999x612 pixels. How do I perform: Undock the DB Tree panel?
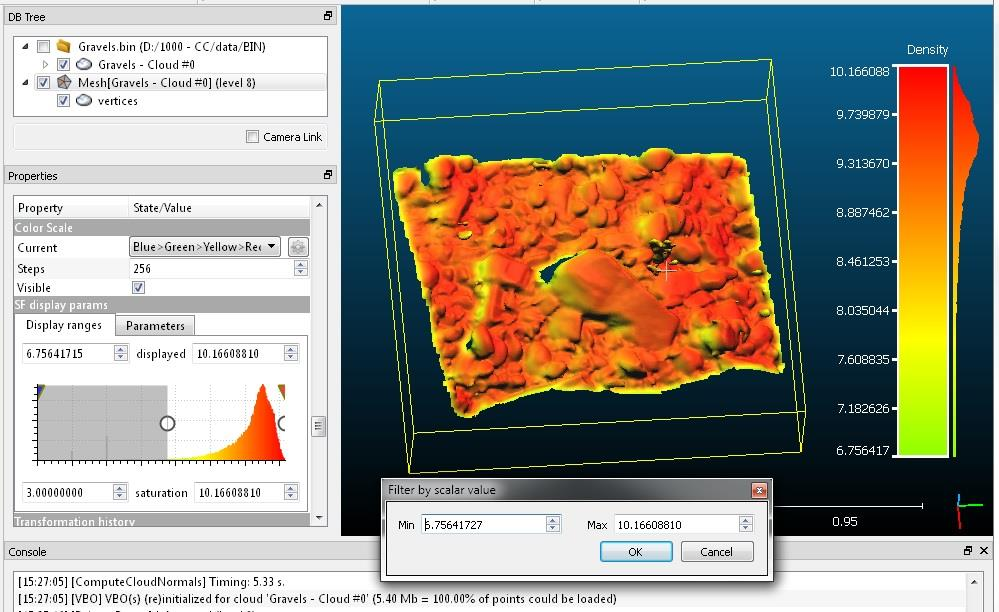[328, 16]
